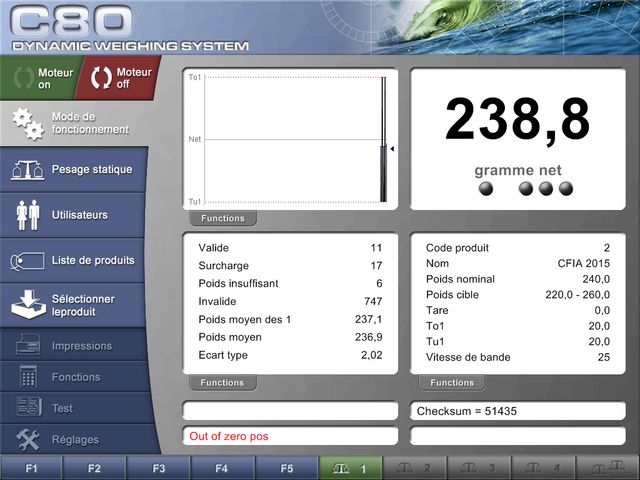Click the Impressions printer icon
Image resolution: width=640 pixels, height=480 pixels.
pos(29,346)
